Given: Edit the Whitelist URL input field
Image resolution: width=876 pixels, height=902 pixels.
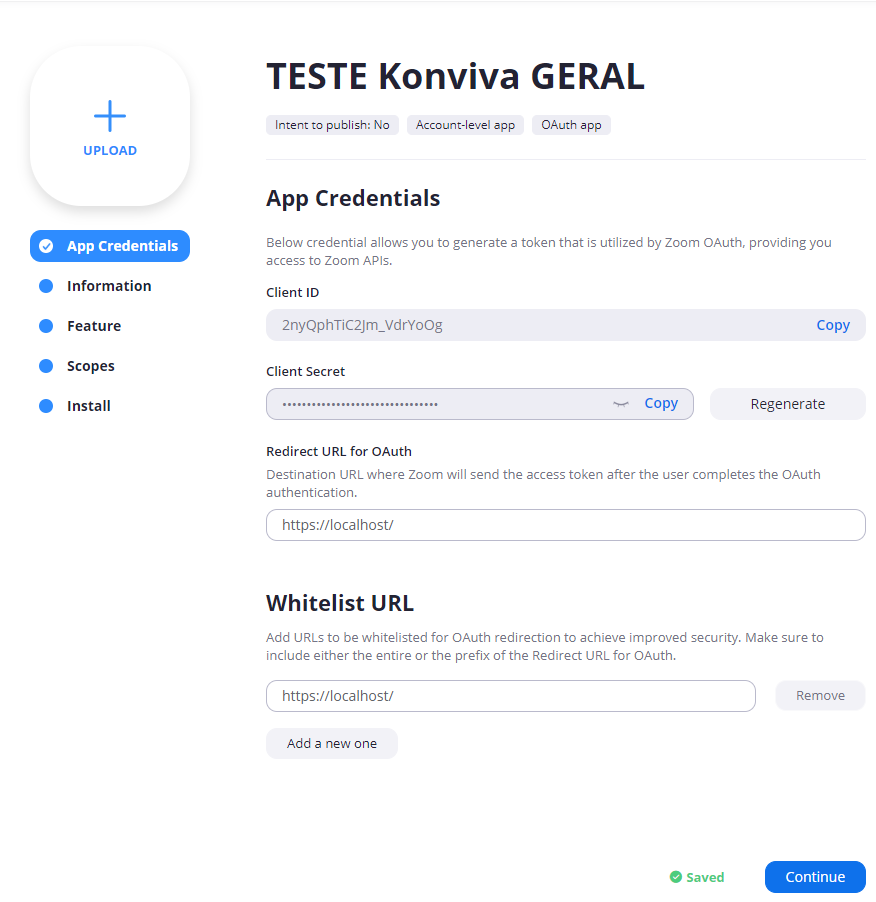Looking at the screenshot, I should point(511,696).
